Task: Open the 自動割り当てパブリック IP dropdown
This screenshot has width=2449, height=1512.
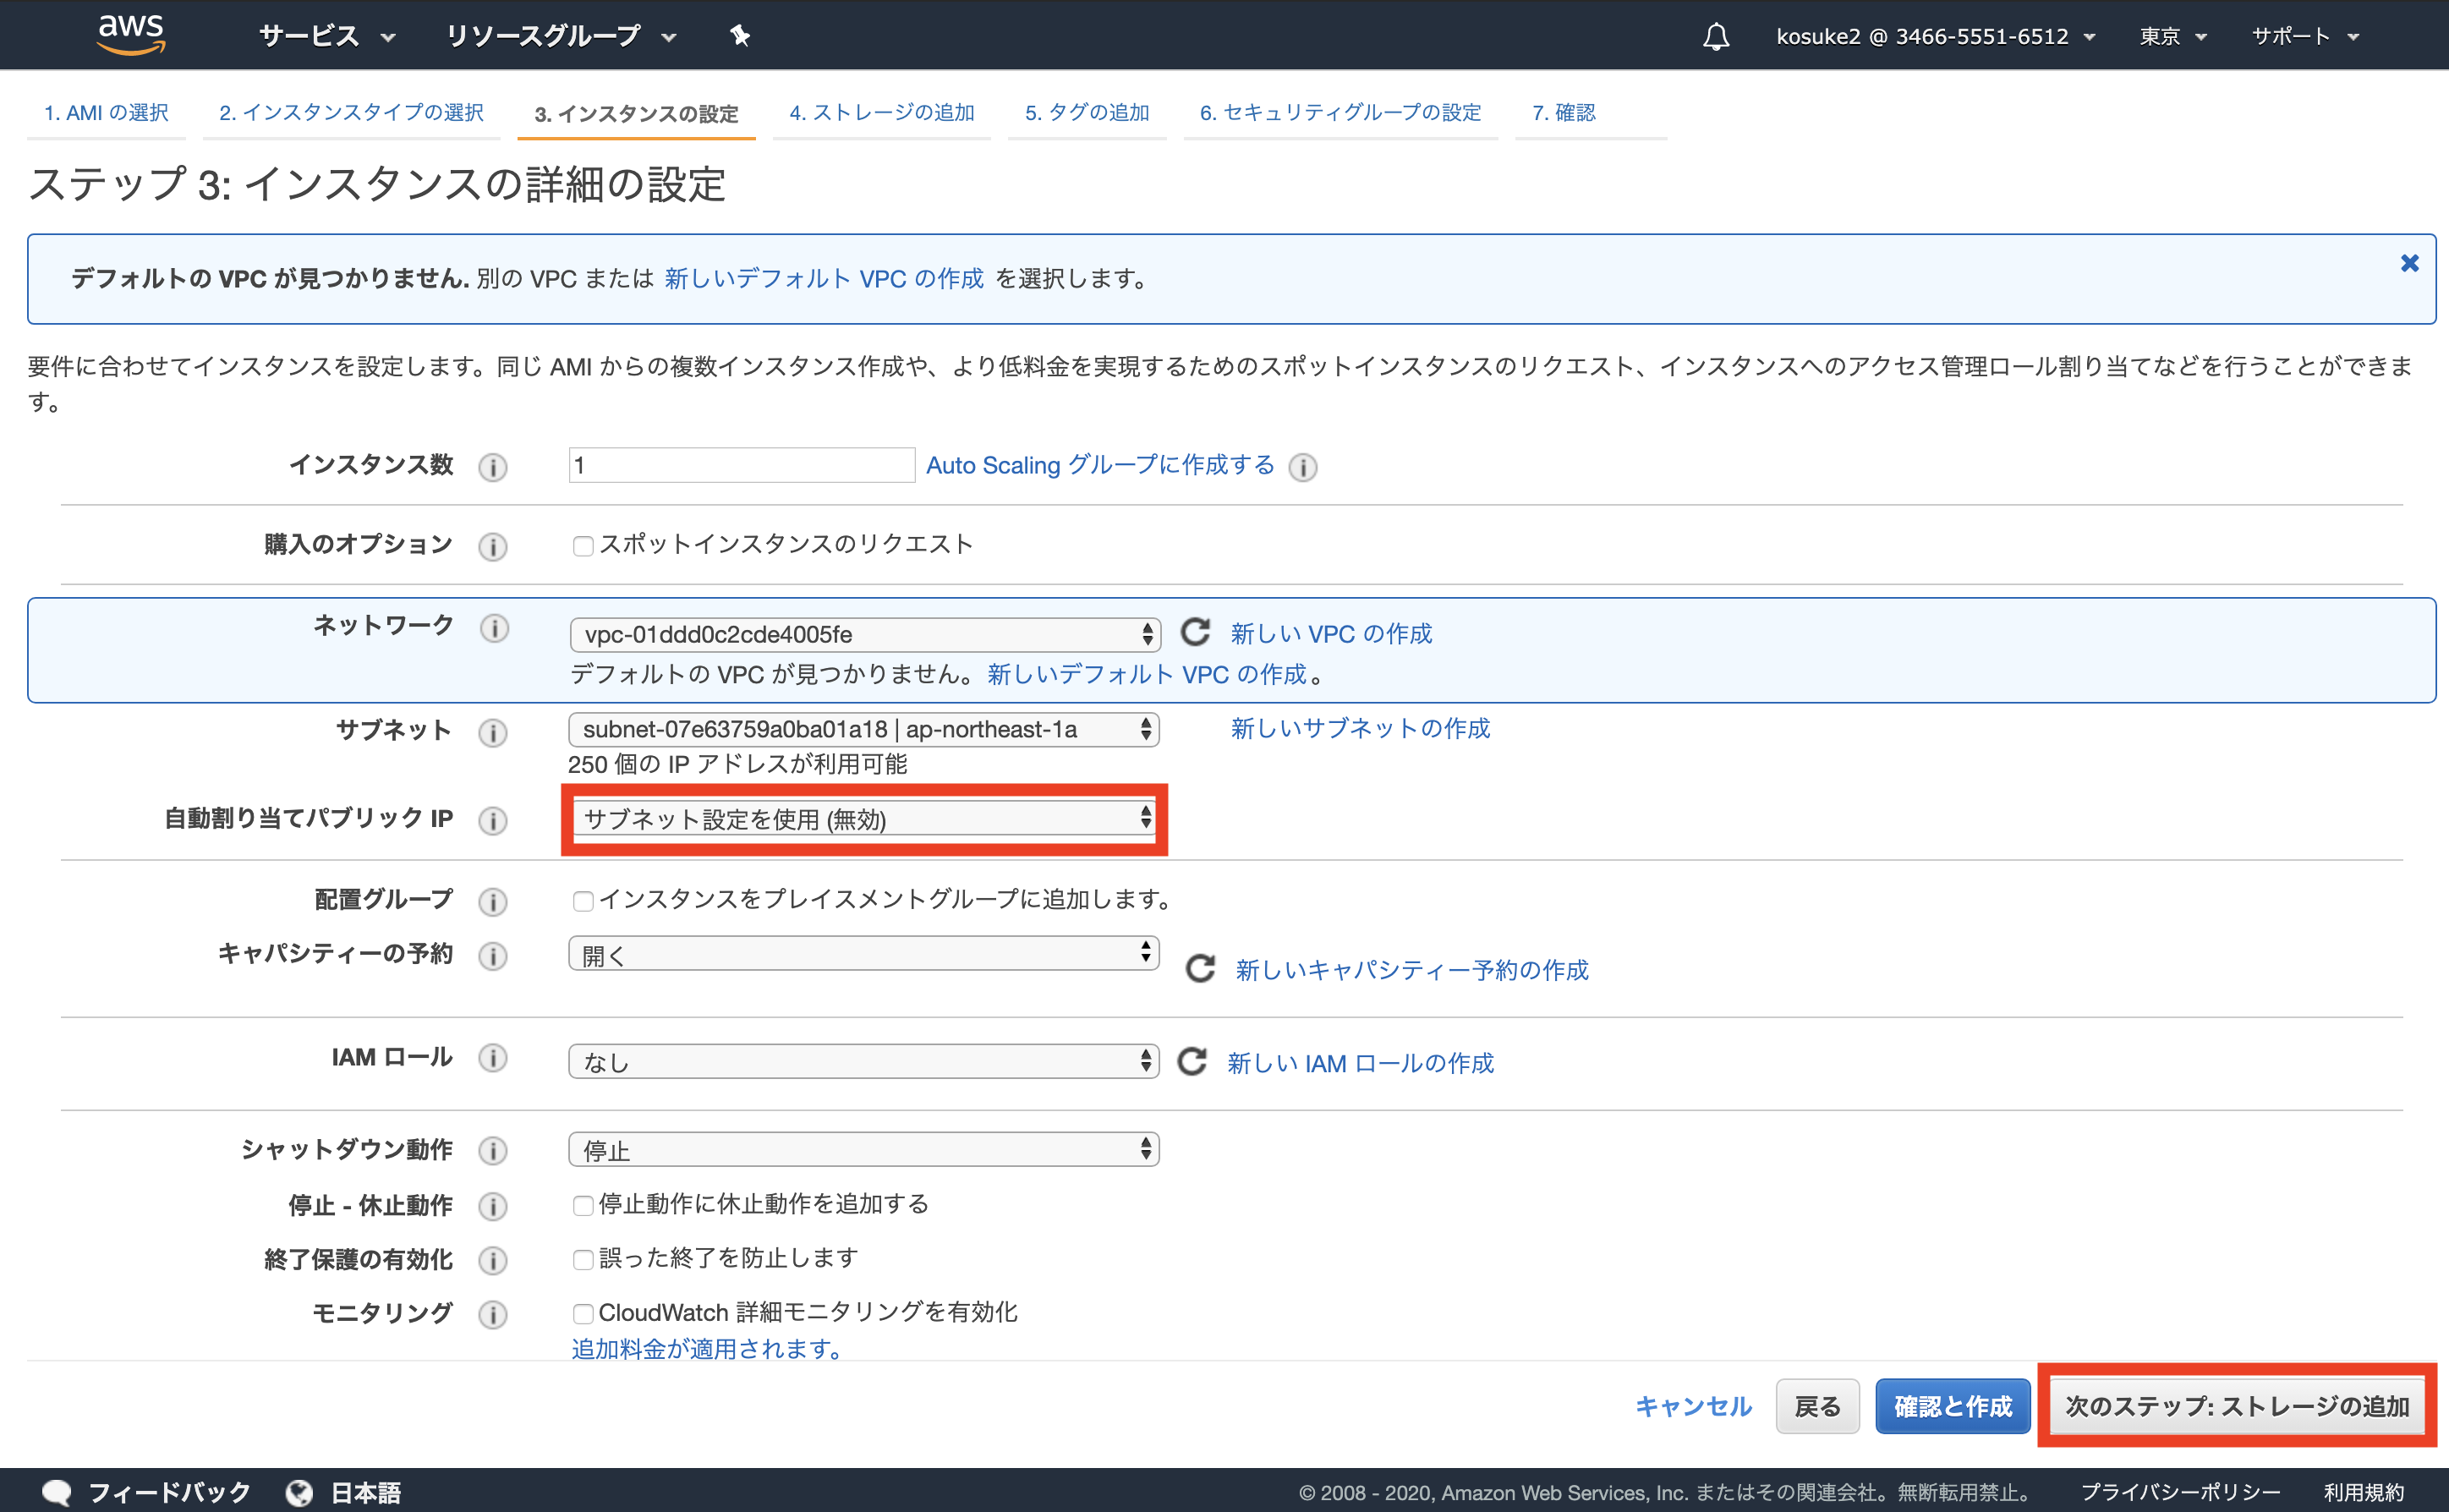Action: (x=865, y=819)
